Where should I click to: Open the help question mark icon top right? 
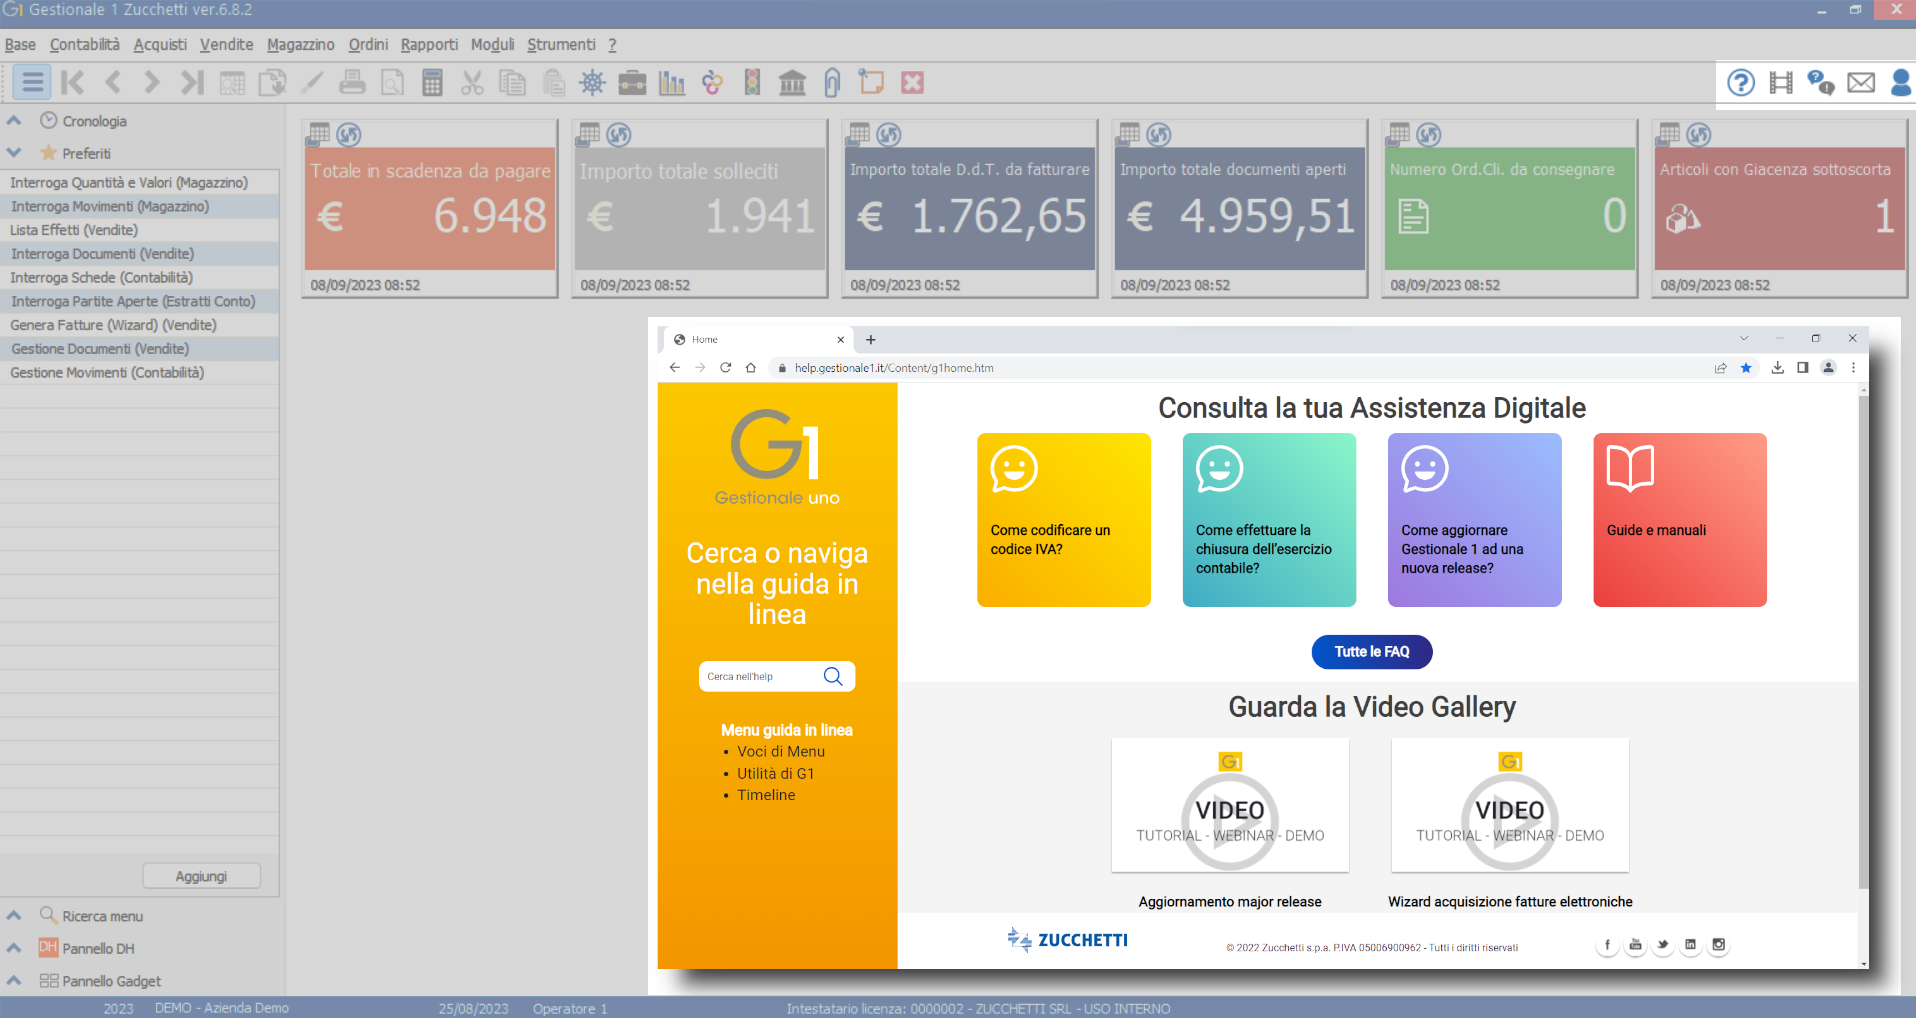[x=1740, y=83]
